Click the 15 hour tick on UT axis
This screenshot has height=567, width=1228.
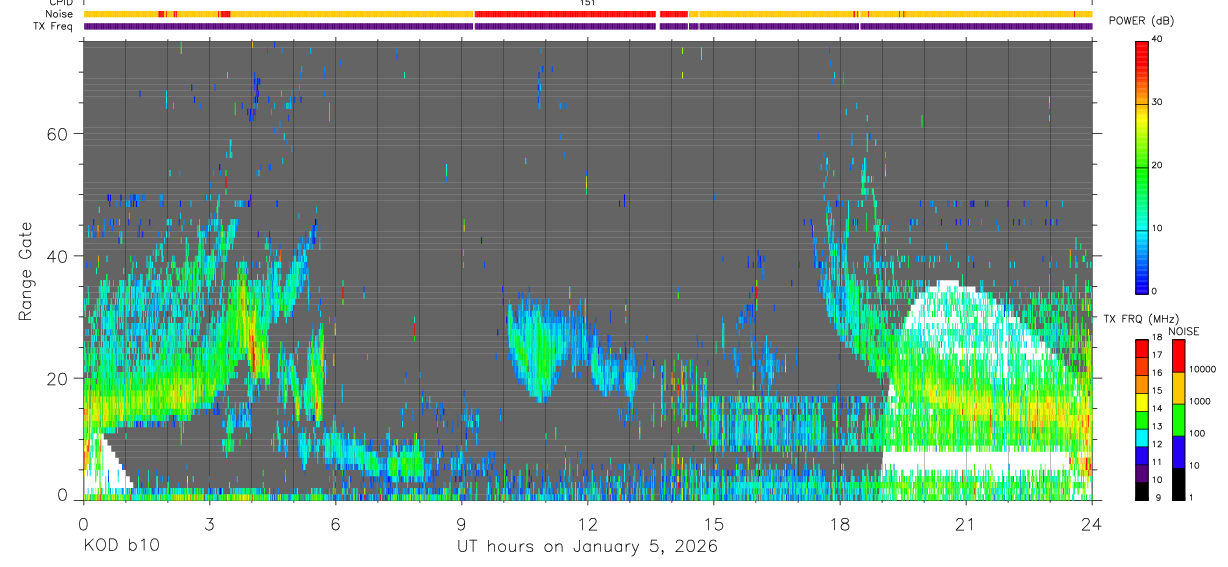click(713, 523)
